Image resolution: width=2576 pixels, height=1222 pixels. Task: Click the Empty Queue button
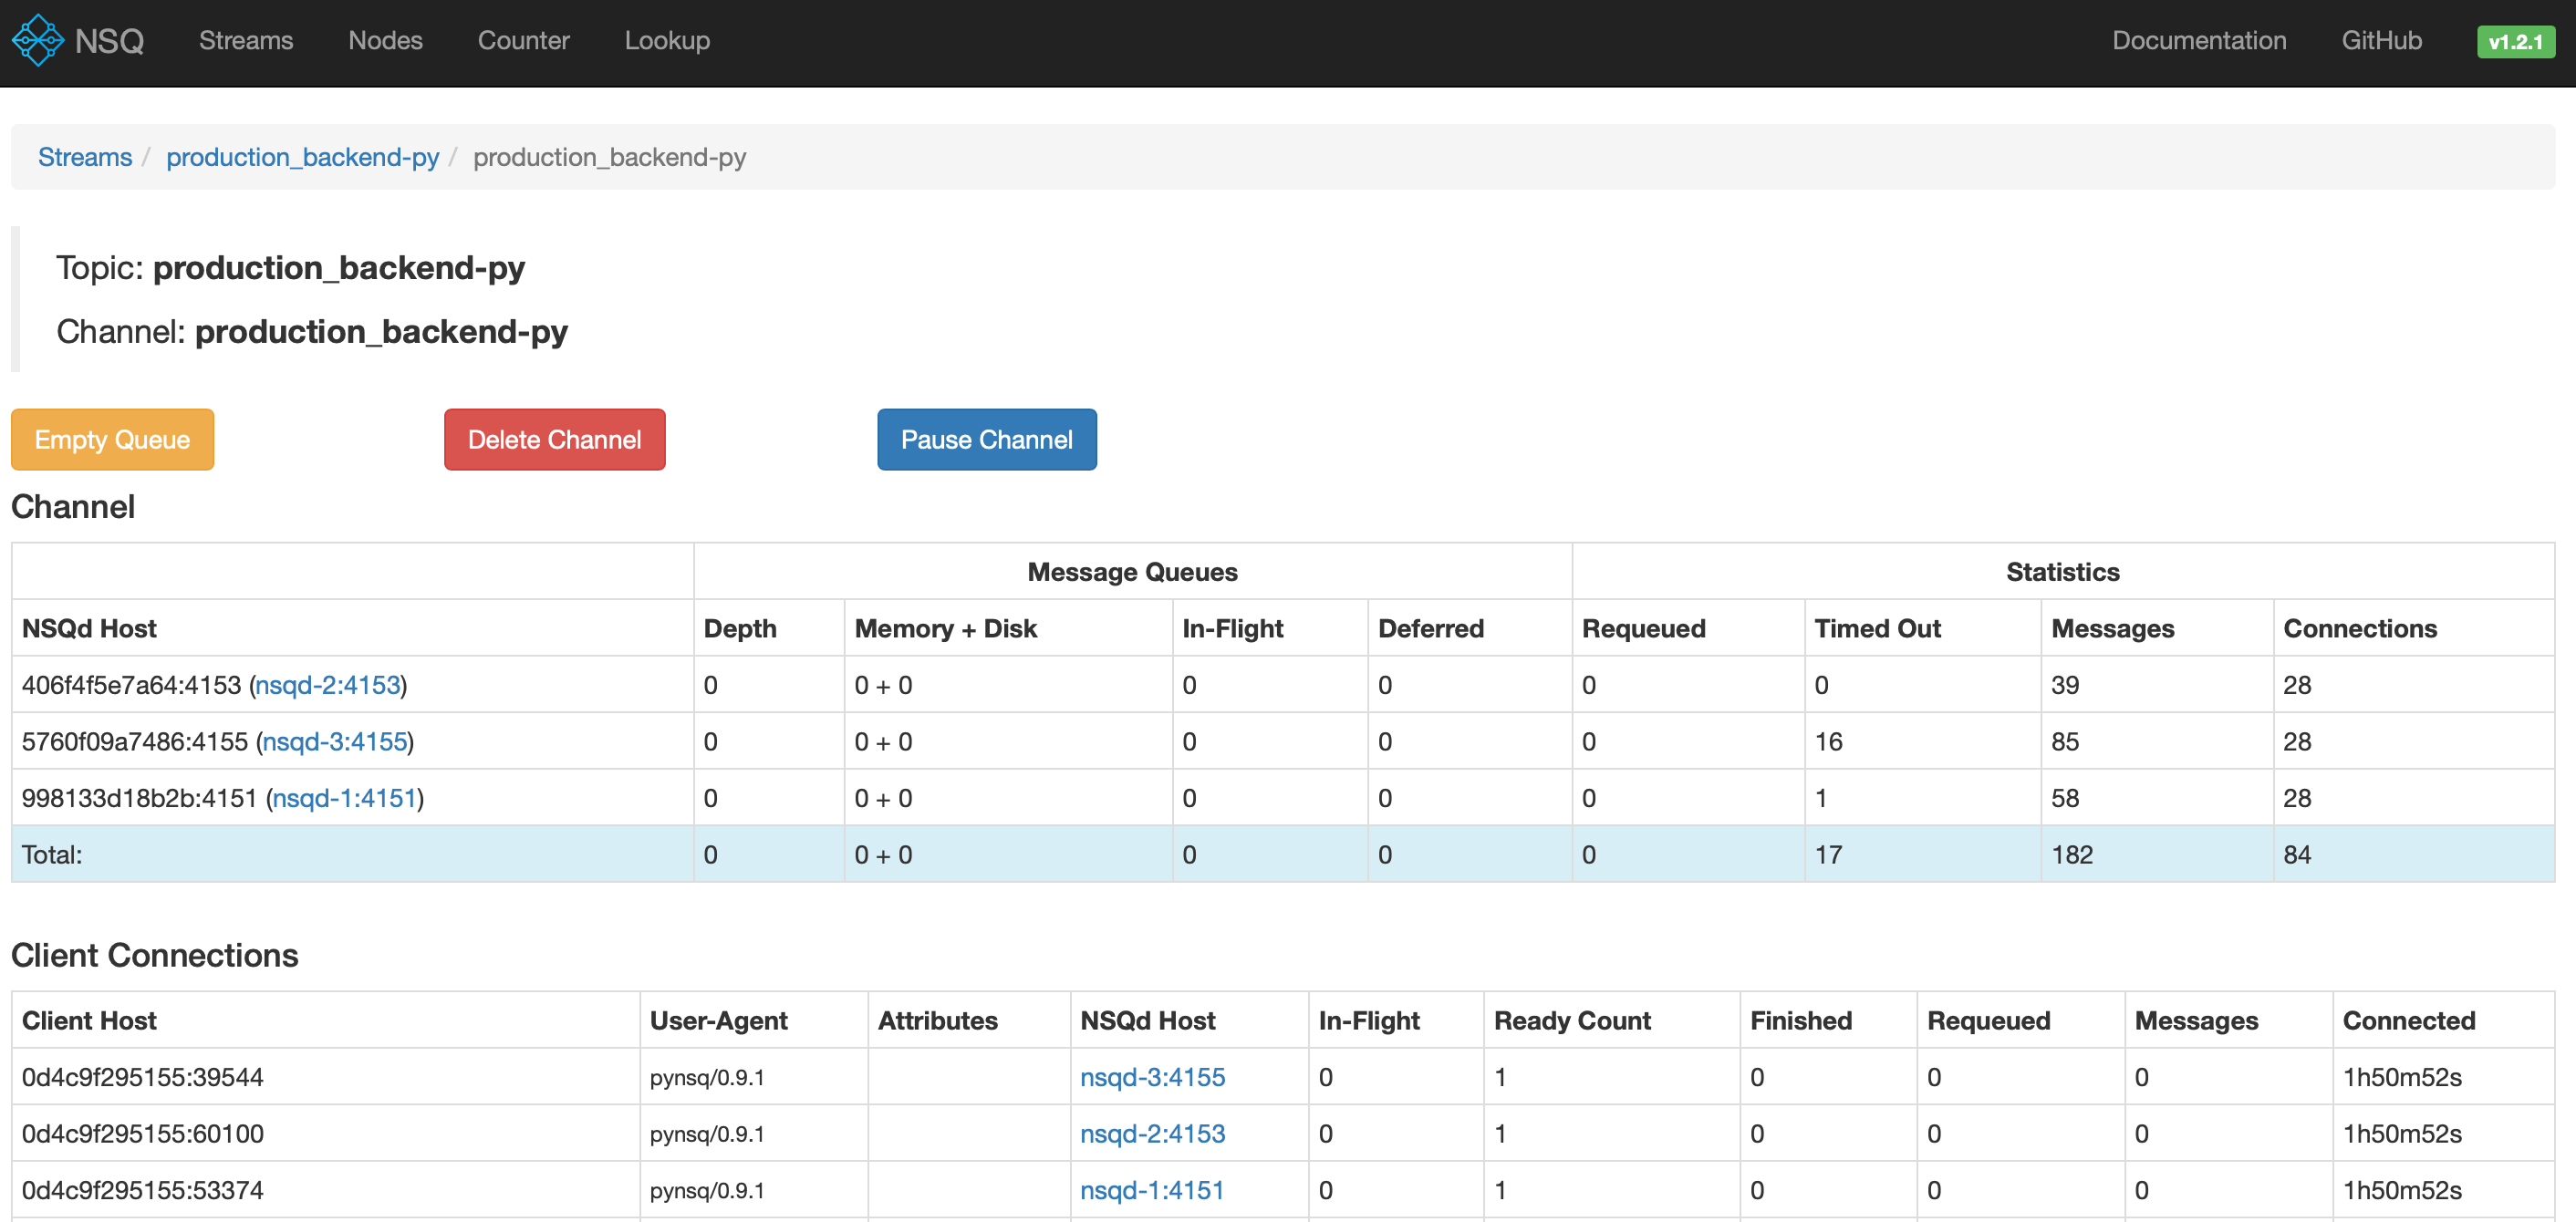click(112, 439)
